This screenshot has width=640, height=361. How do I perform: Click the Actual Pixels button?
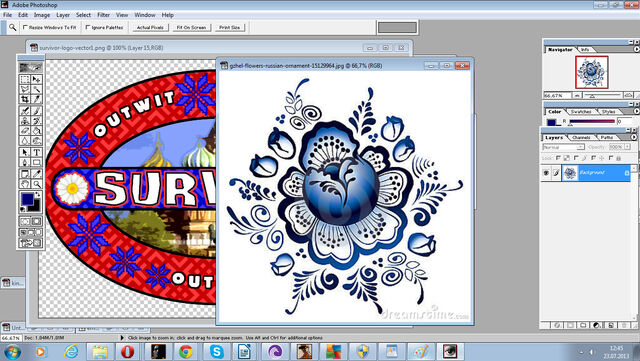(x=150, y=27)
